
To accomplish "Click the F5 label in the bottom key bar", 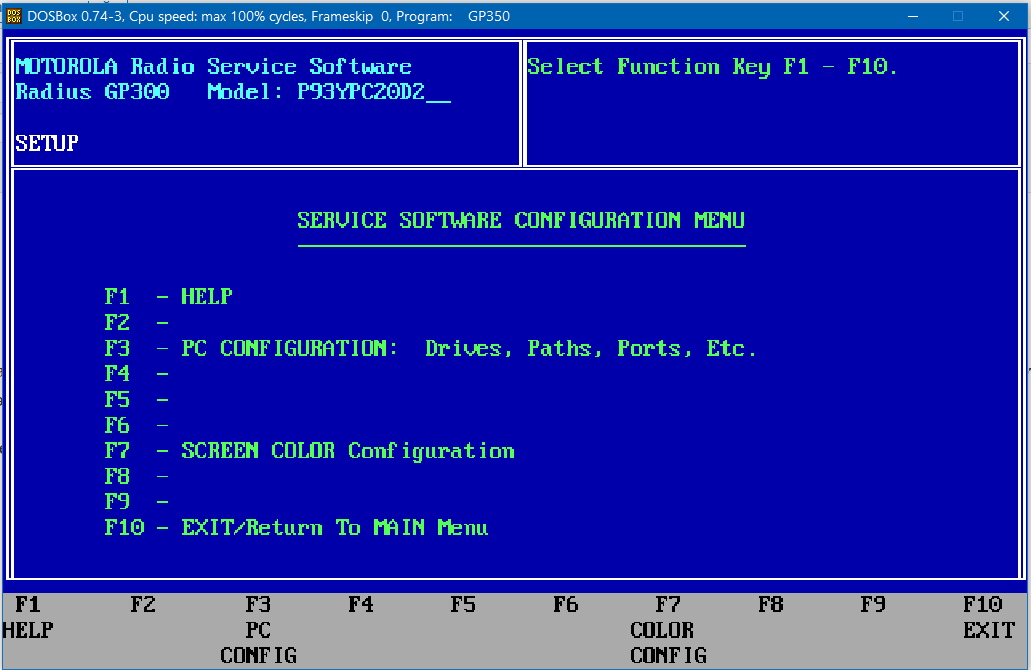I will 464,604.
